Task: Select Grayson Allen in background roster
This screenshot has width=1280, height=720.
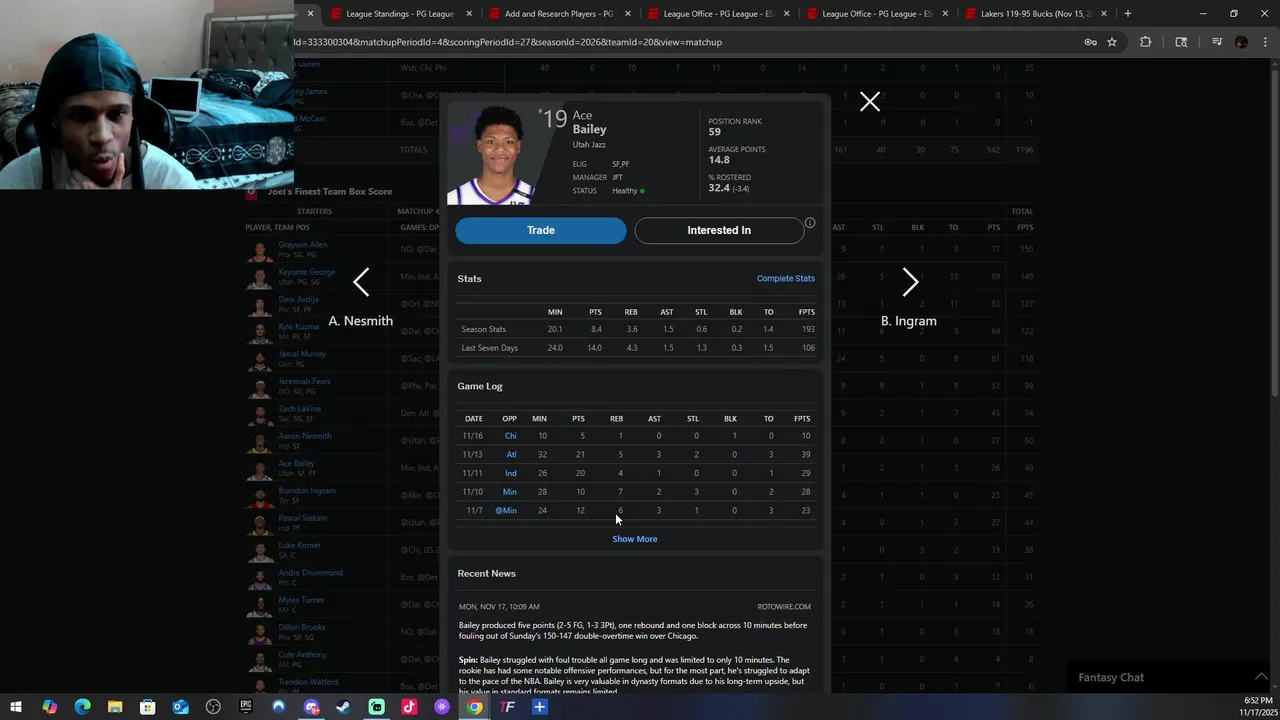Action: 303,245
